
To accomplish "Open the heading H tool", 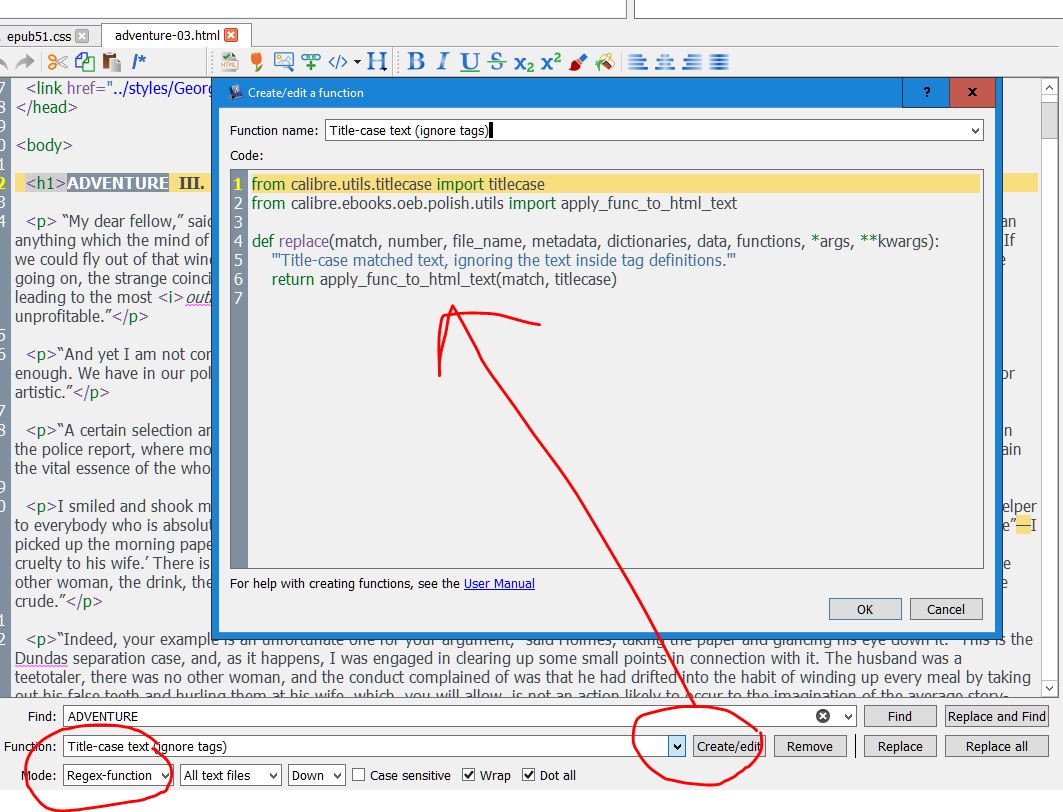I will point(377,62).
